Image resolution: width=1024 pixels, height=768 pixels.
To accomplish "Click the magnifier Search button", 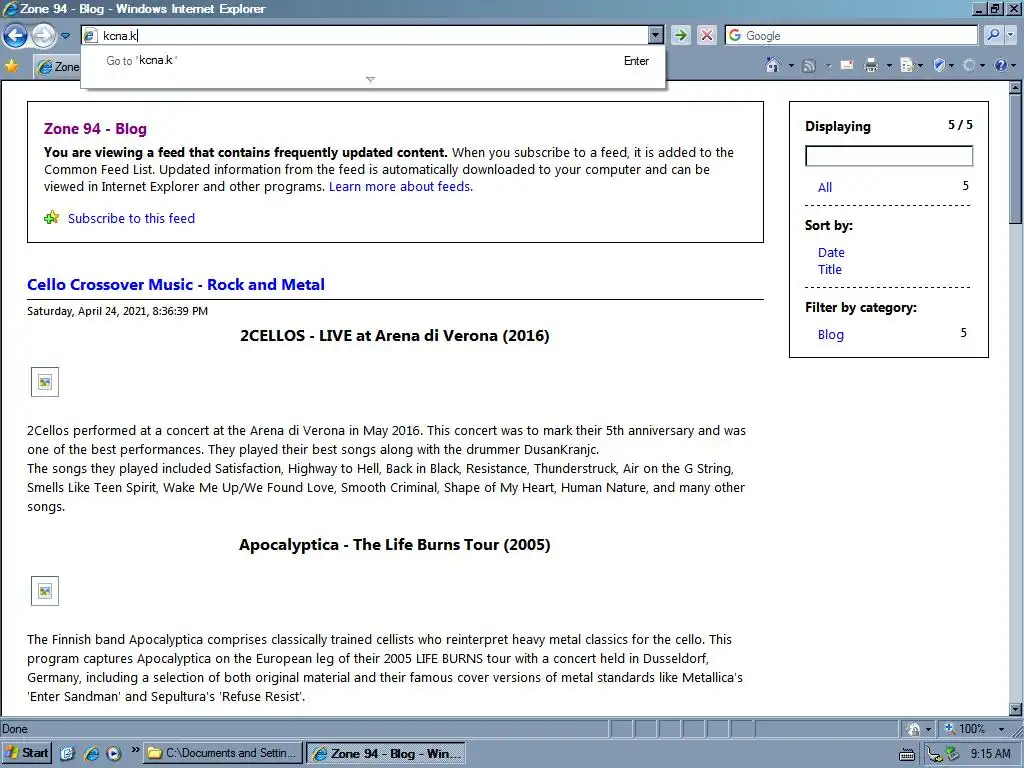I will 993,35.
